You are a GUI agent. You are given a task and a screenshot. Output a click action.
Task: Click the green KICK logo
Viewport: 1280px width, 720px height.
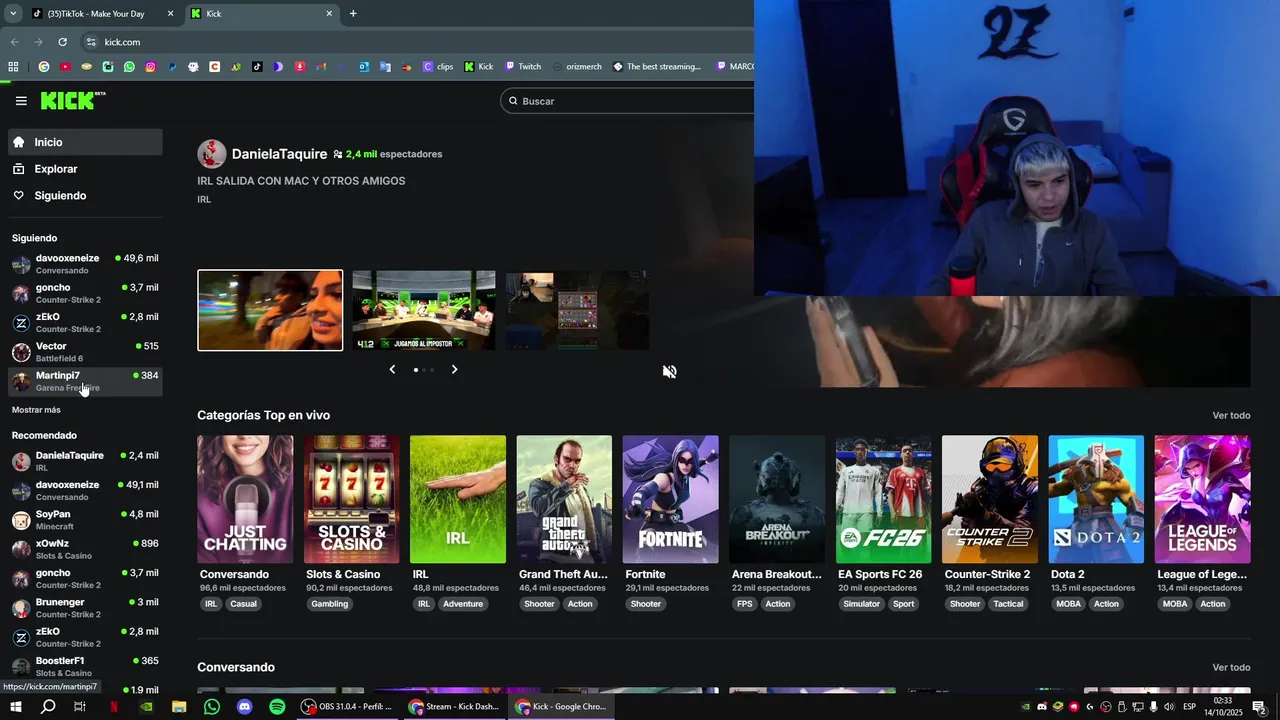(x=72, y=100)
